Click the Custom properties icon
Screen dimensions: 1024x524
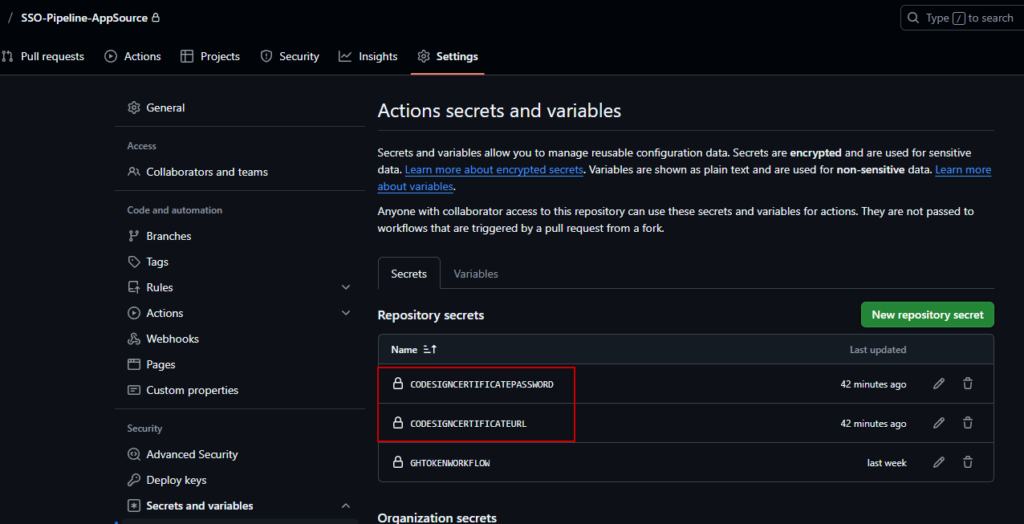[134, 390]
